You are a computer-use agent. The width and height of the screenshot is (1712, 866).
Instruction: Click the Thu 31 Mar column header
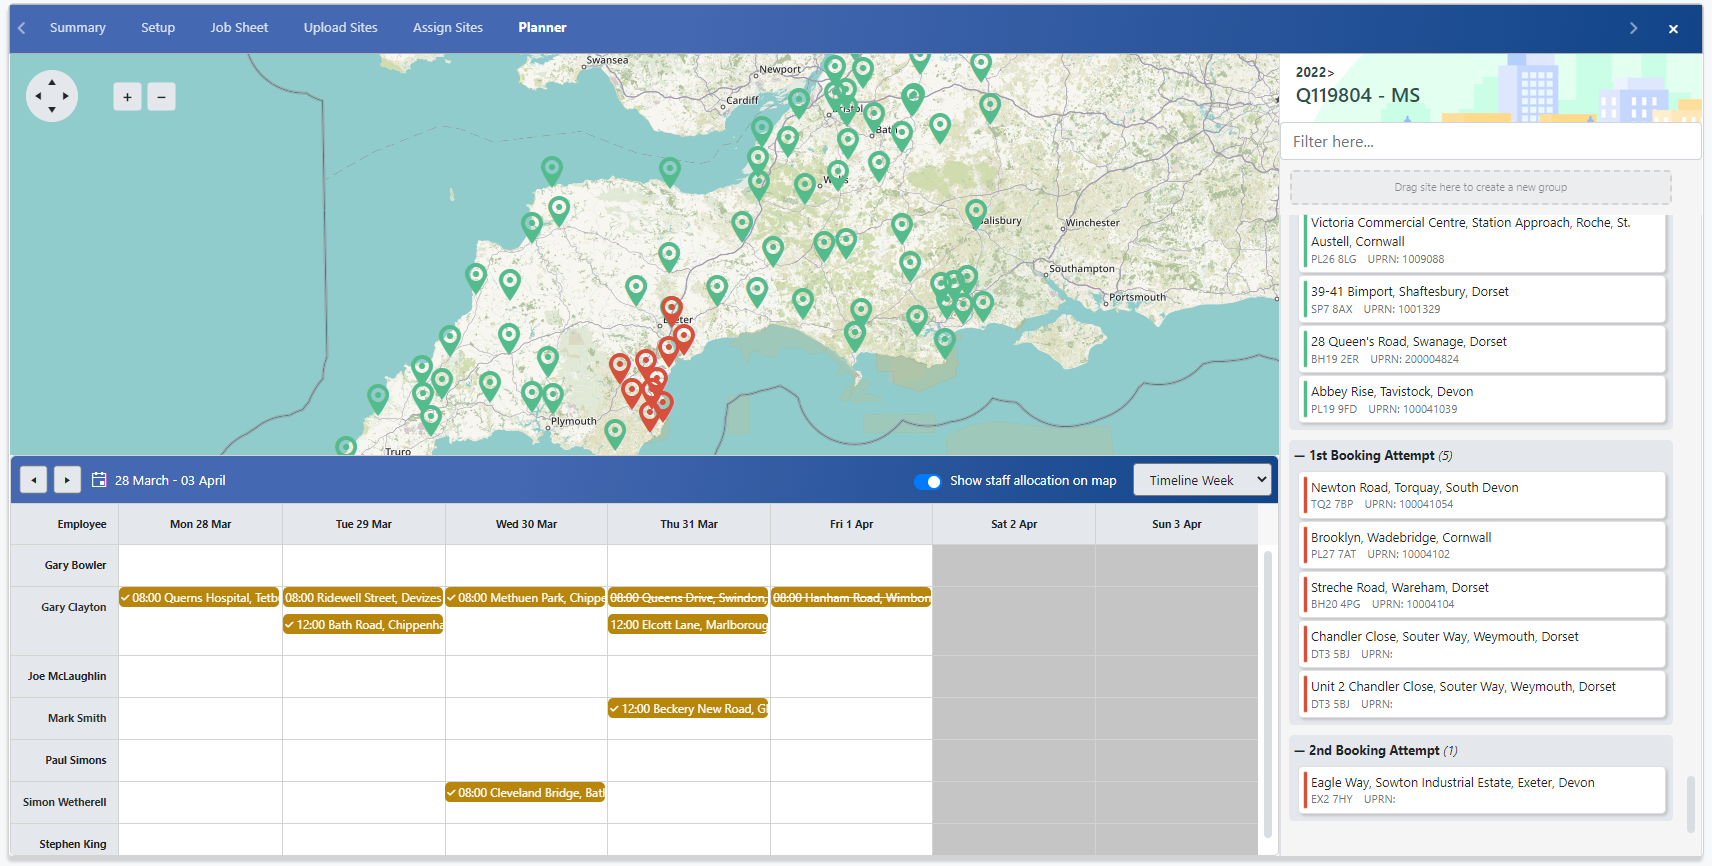tap(689, 525)
